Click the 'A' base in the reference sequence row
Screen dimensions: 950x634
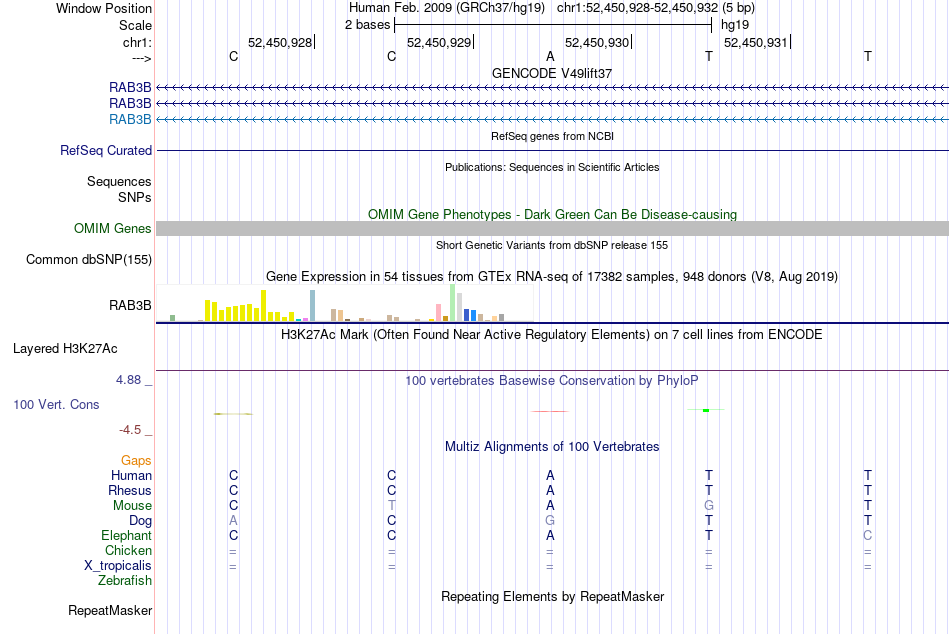(x=550, y=56)
